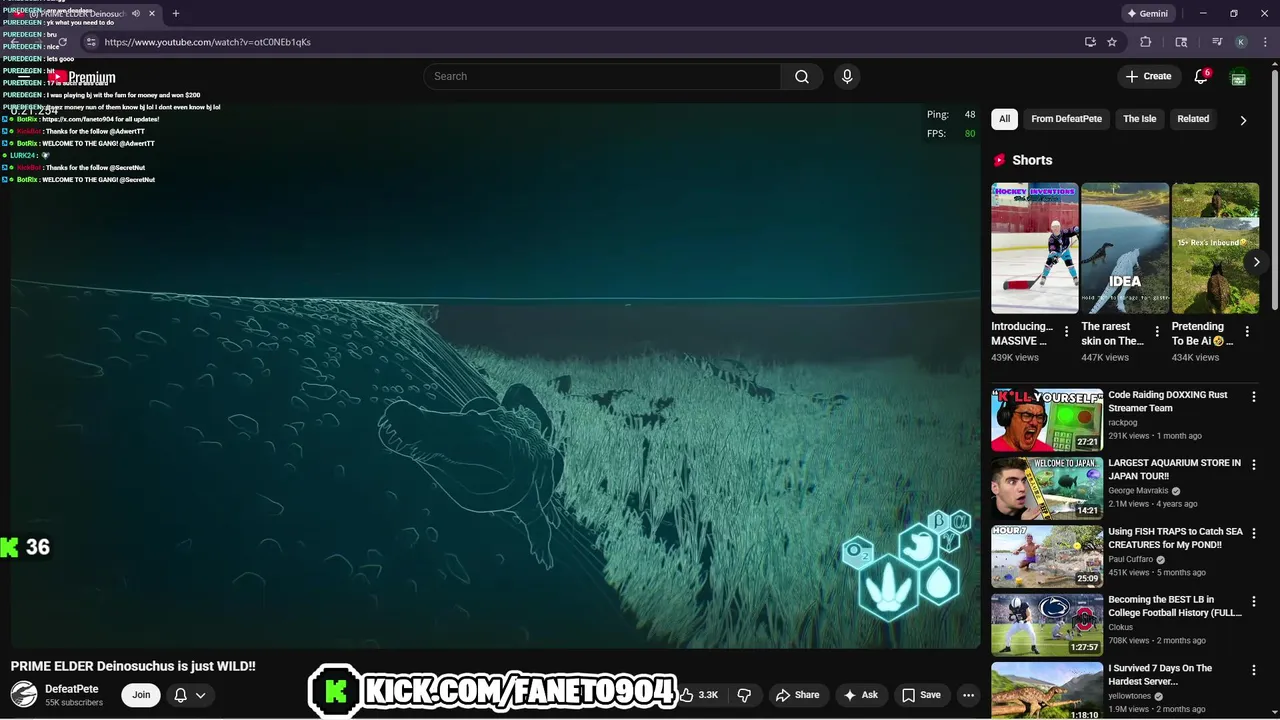Image resolution: width=1280 pixels, height=720 pixels.
Task: Open the Introducing MASSIVE hockey short
Action: (1035, 248)
